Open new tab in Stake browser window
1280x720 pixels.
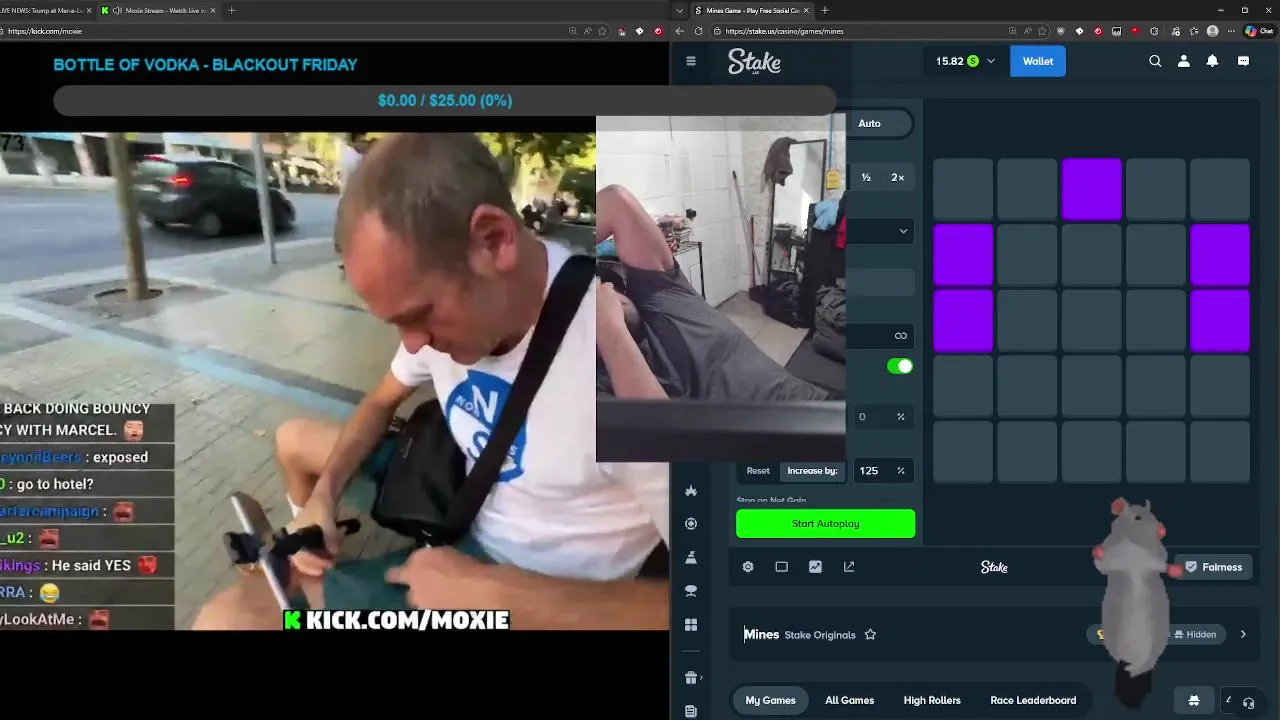824,10
